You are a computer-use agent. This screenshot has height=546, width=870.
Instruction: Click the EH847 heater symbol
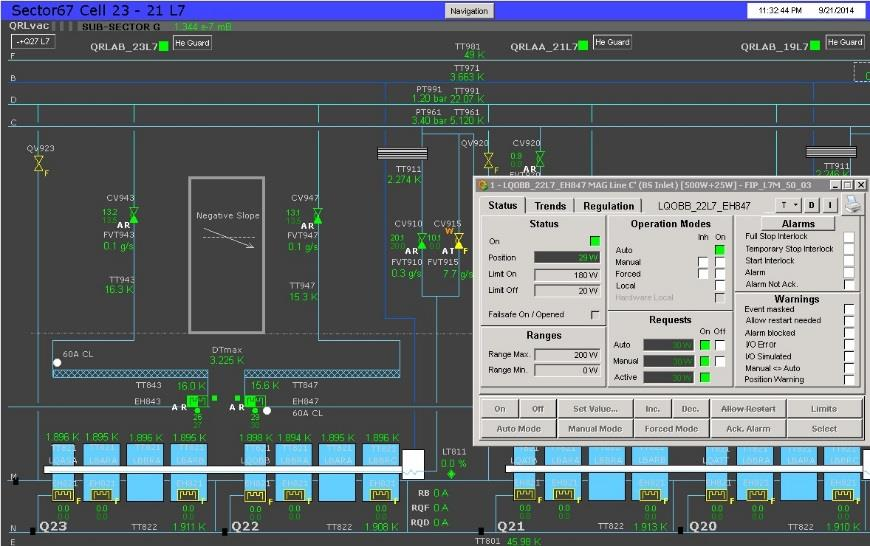[x=255, y=401]
